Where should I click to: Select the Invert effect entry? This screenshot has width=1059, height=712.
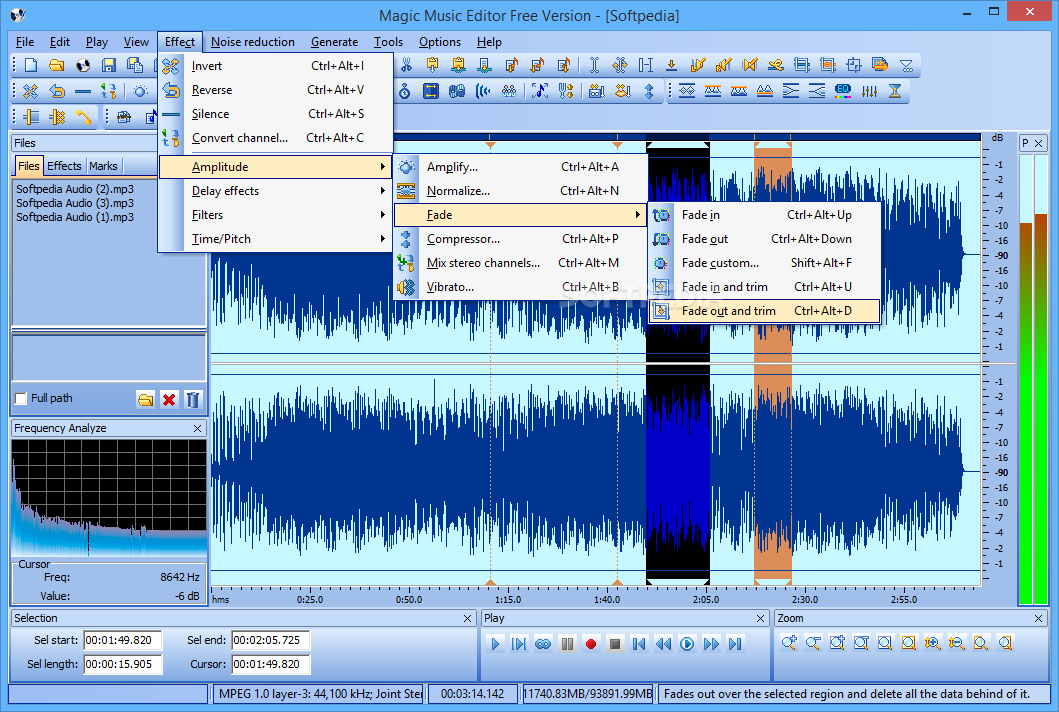pos(276,66)
